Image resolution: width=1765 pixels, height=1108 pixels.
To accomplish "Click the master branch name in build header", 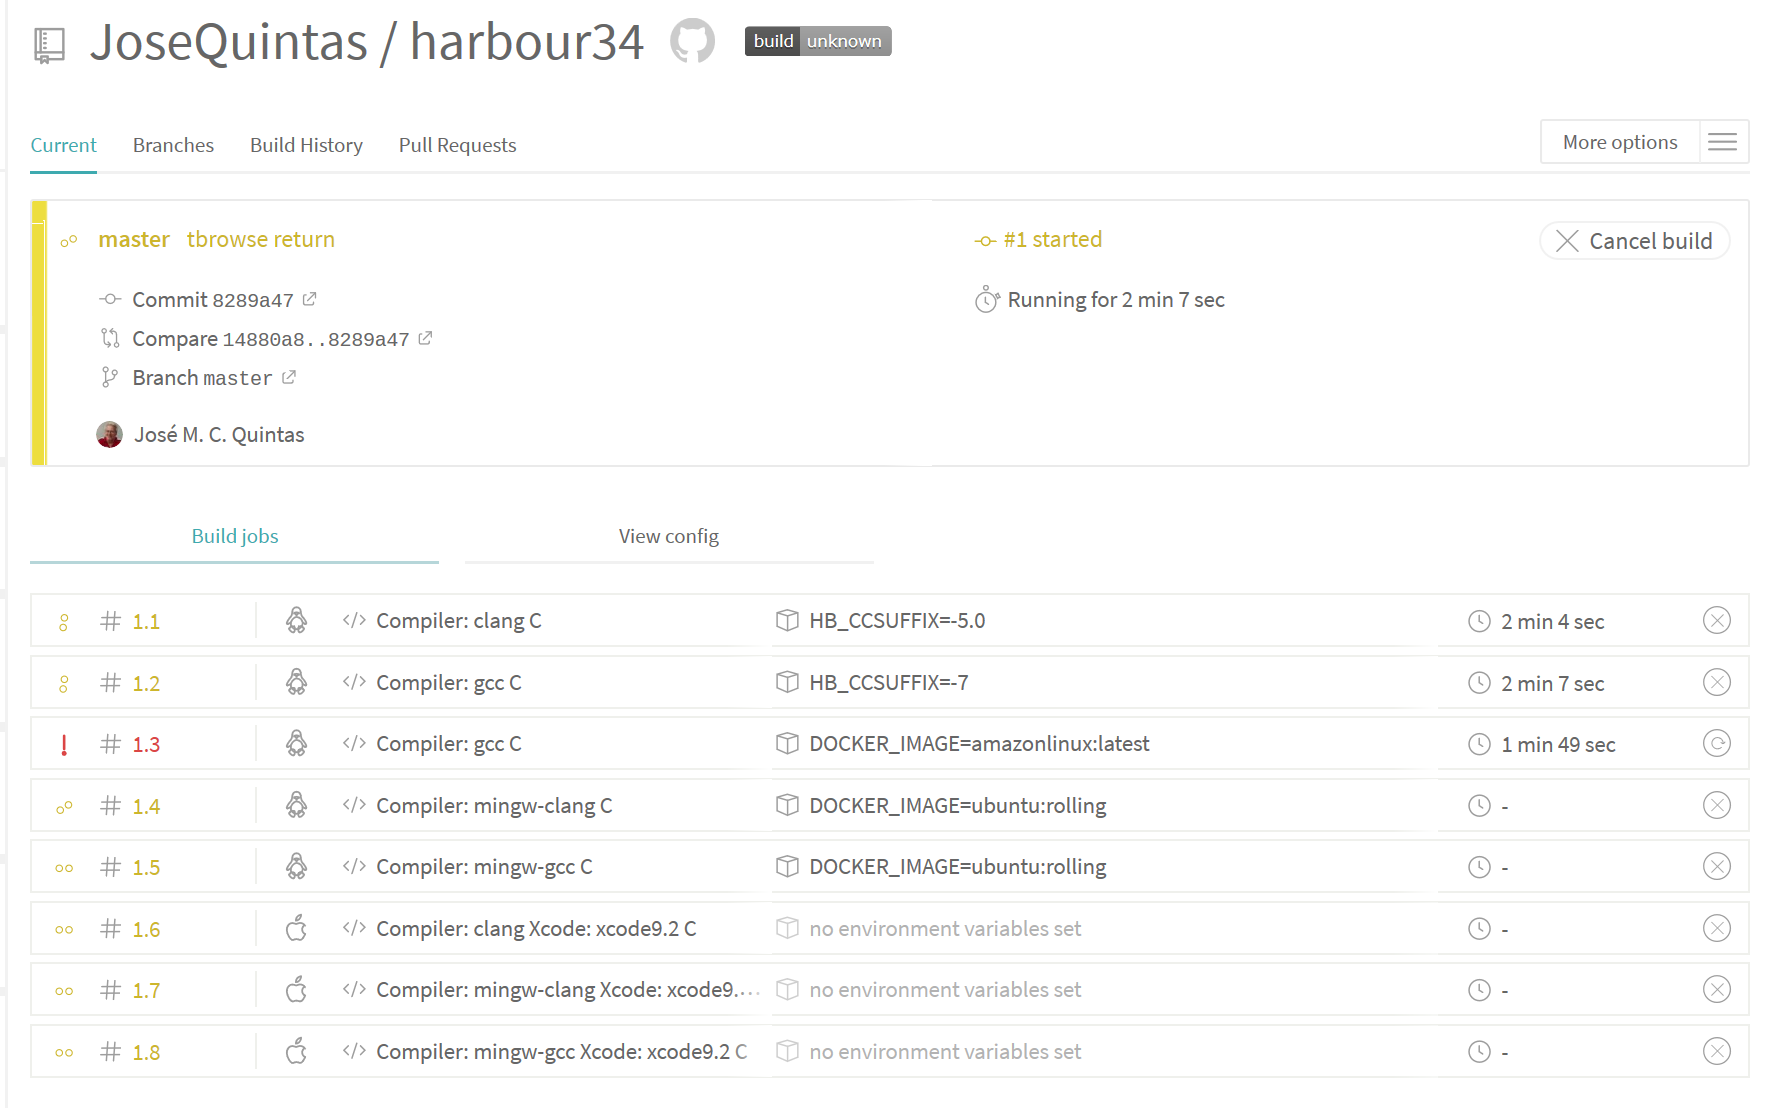I will pyautogui.click(x=134, y=240).
